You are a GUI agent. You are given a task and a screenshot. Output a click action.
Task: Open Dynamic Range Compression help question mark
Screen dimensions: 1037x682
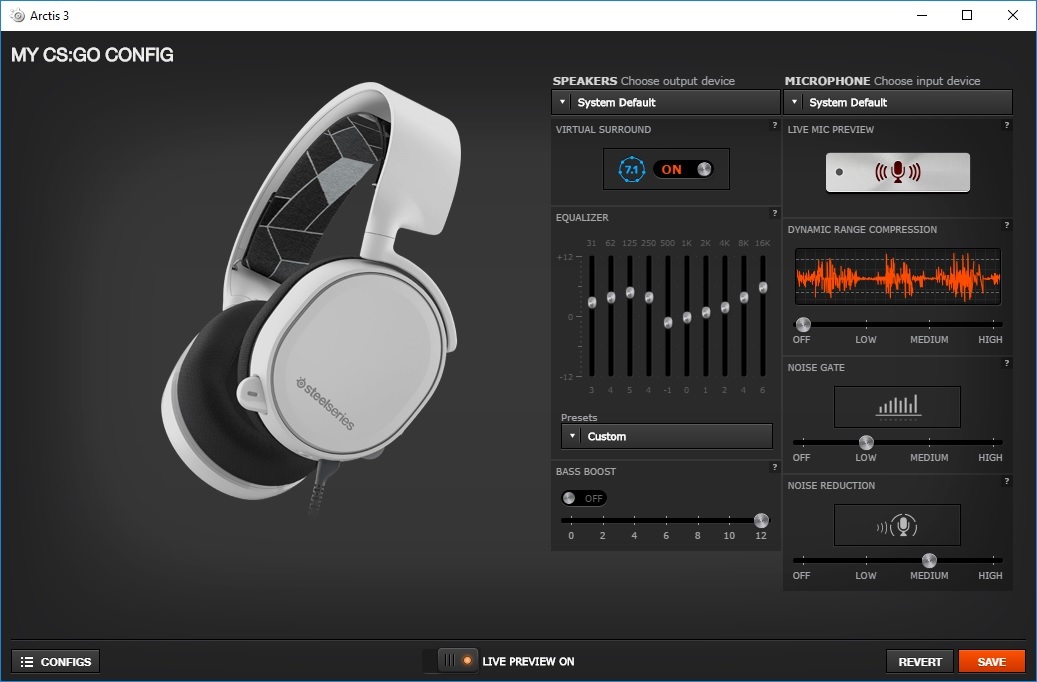(x=1007, y=225)
